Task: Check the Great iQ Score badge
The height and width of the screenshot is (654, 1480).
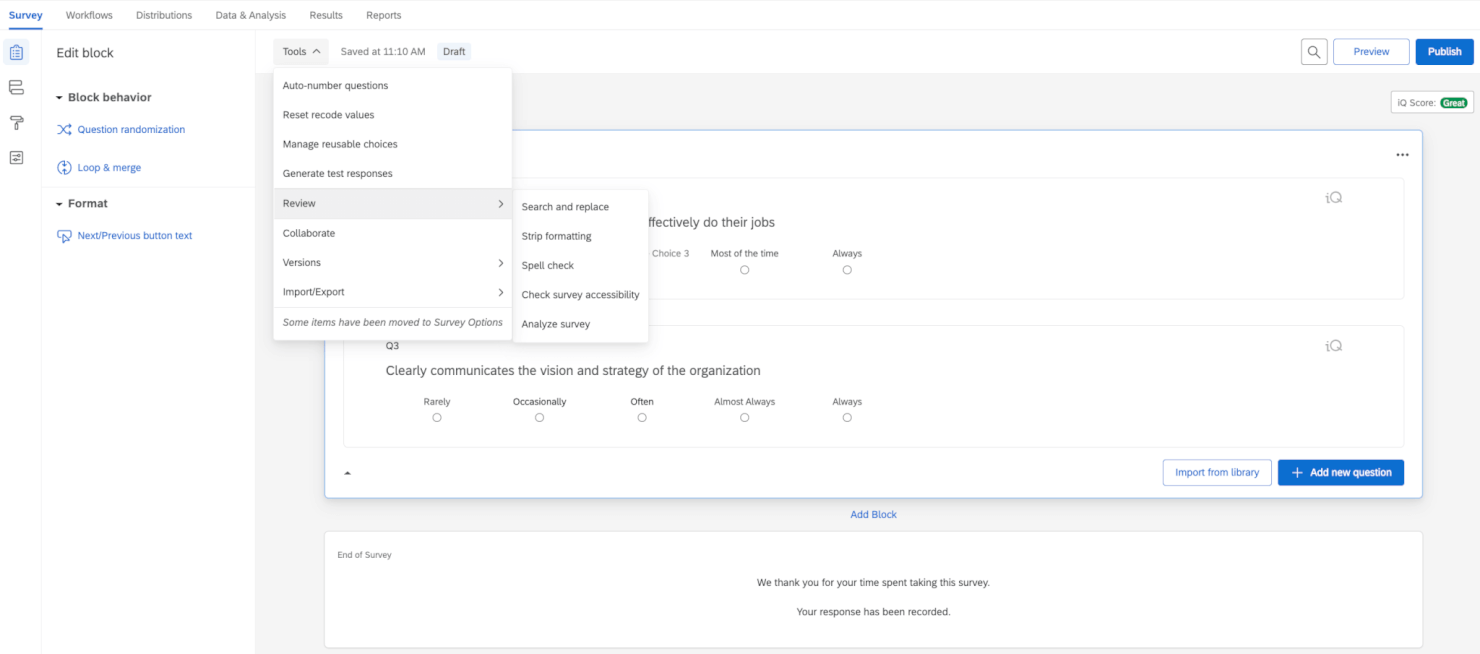Action: (x=1457, y=102)
